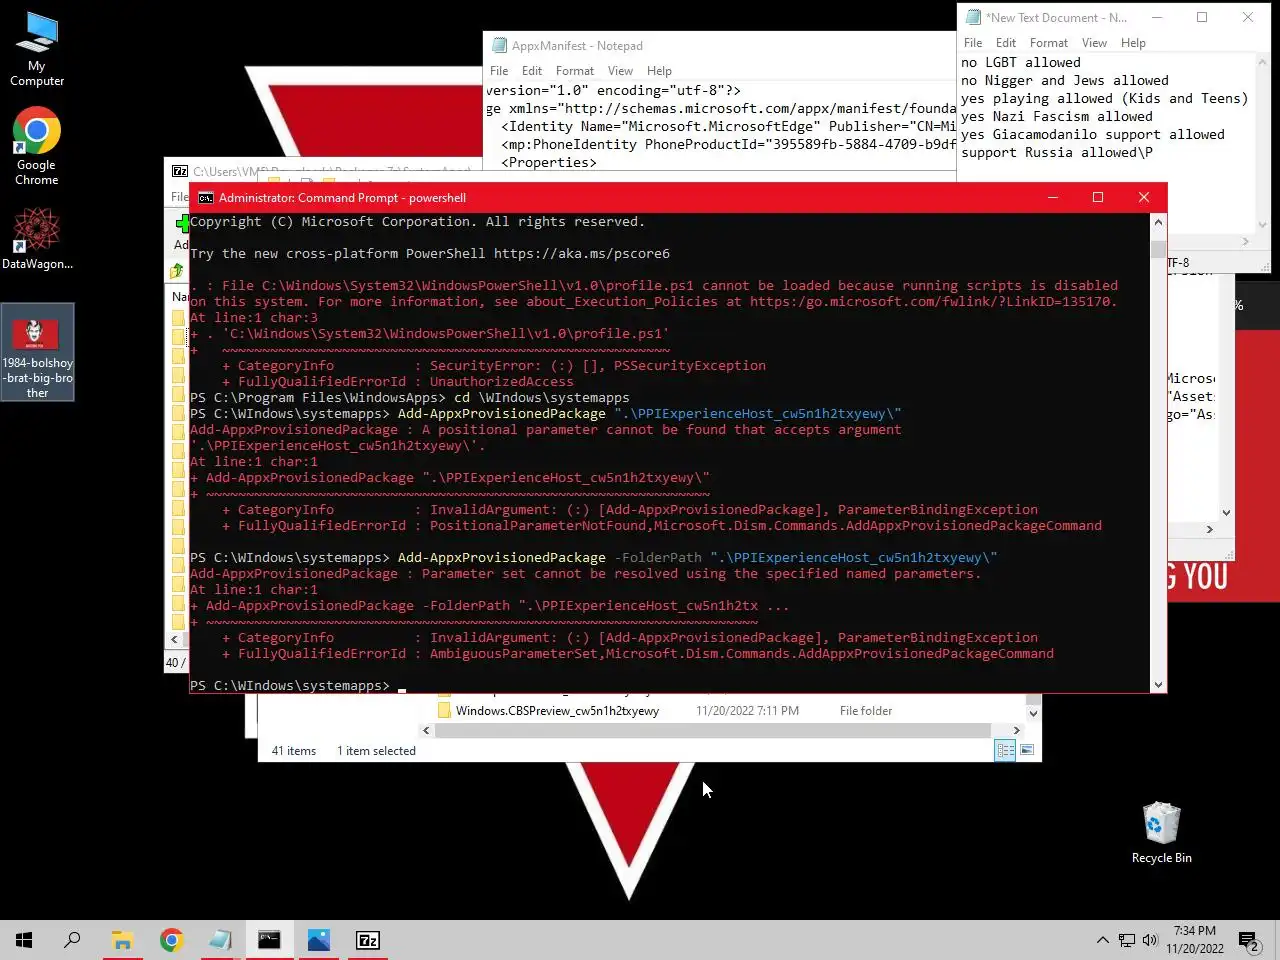Open Edit menu in New Text Document Notepad
This screenshot has width=1280, height=960.
1006,43
